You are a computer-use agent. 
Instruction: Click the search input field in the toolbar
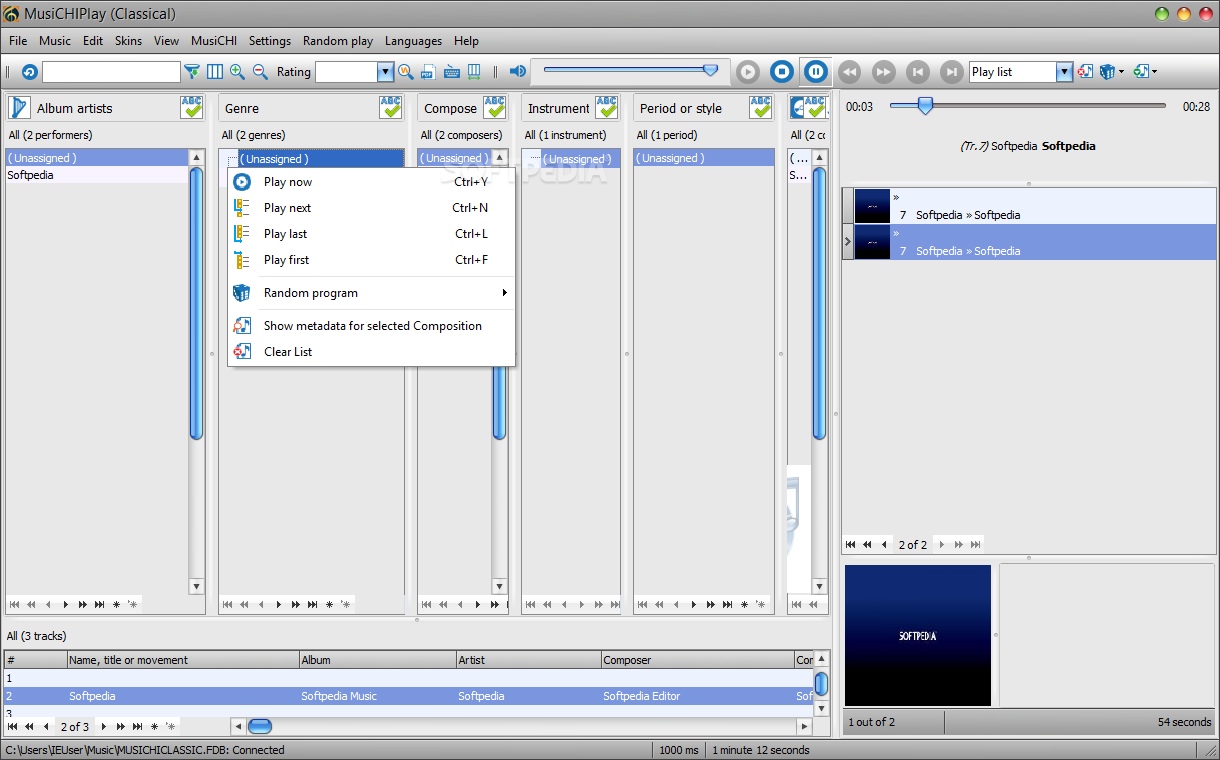[111, 72]
